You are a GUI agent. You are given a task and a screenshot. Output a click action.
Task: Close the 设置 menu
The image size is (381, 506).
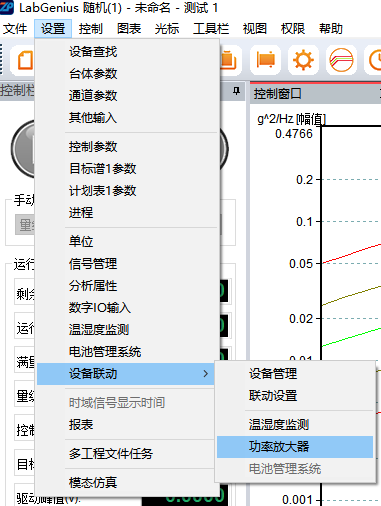point(53,29)
